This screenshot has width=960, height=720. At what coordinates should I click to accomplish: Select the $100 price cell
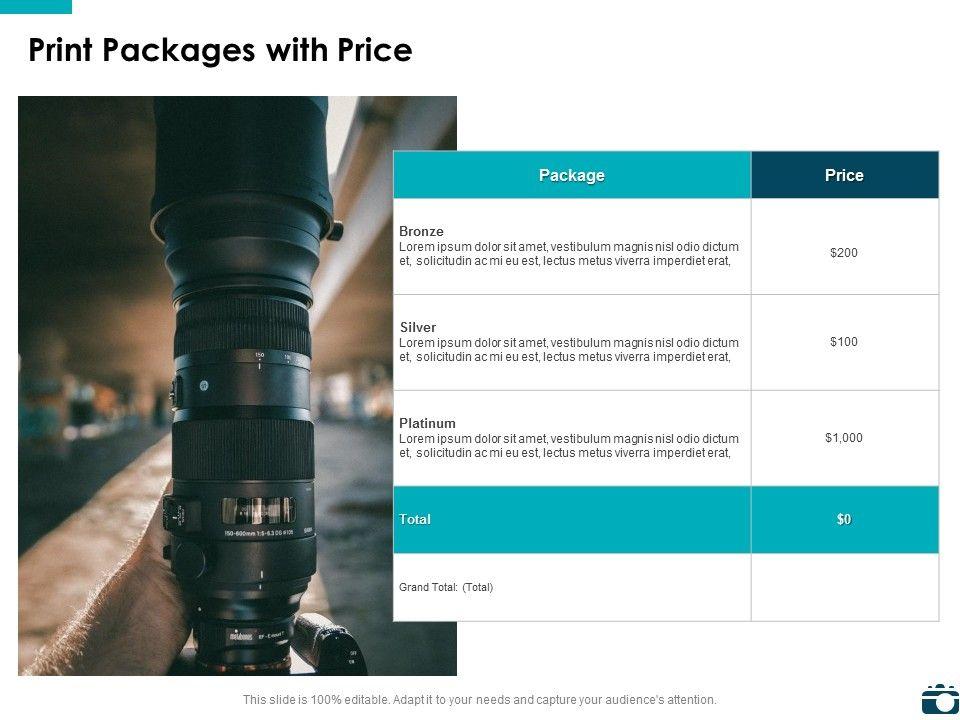point(844,342)
